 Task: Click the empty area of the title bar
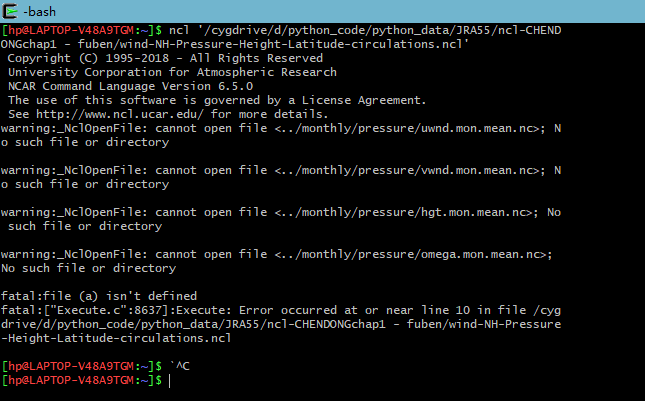coord(350,10)
